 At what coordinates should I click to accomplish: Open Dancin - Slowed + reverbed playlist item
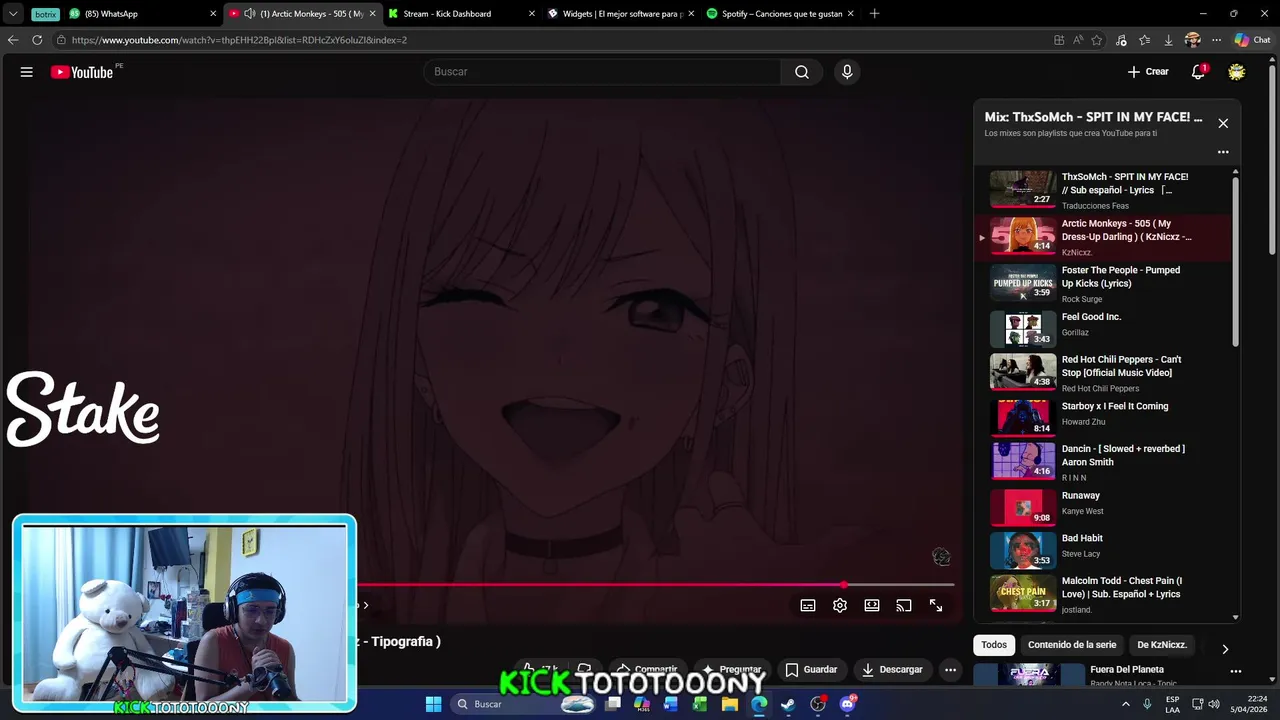(x=1104, y=461)
